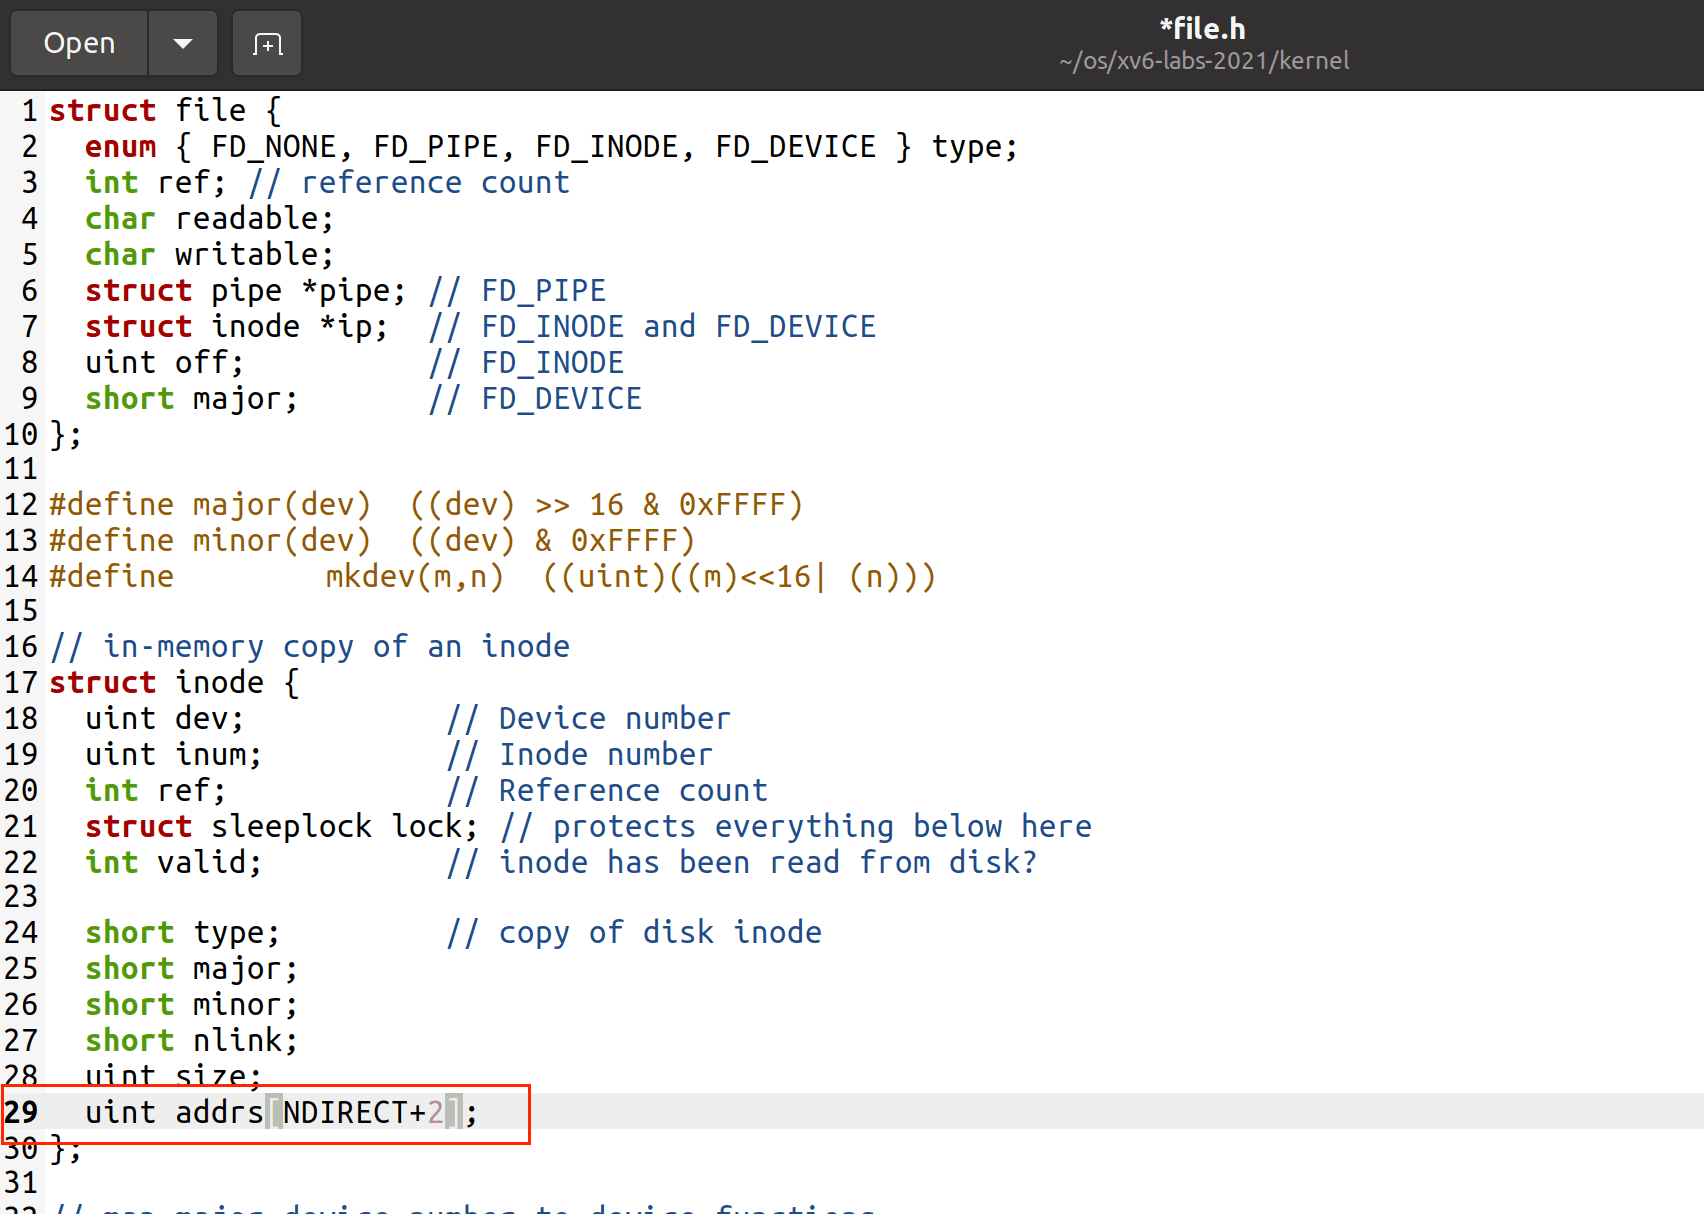Screen dimensions: 1704x1214
Task: Click 'struct inode {' declaration on line 17
Action: click(174, 683)
